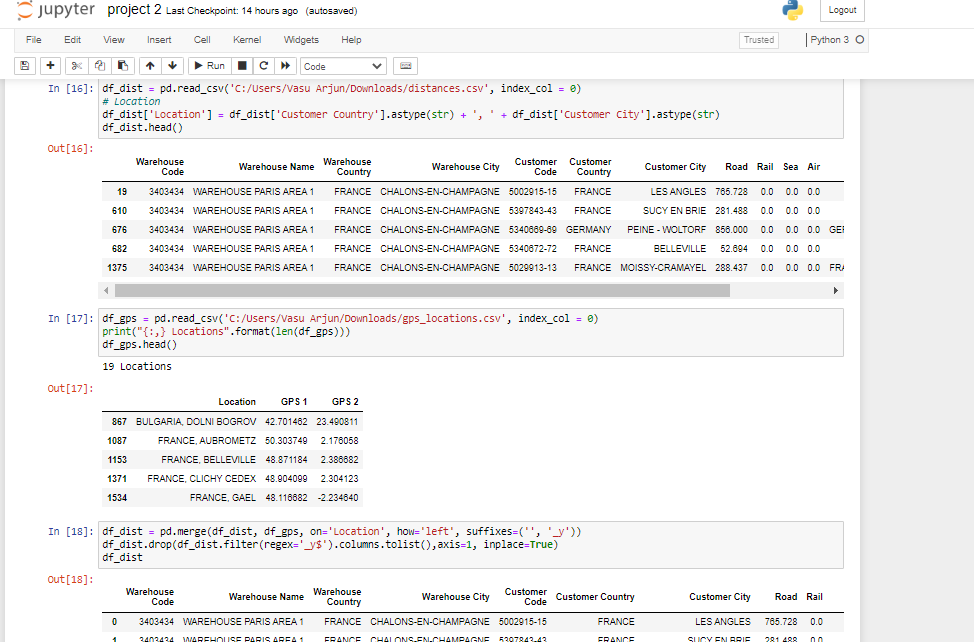The image size is (974, 642).
Task: Click the 'BULGARIA, DOLNI BOGROV' cell
Action: tap(196, 422)
